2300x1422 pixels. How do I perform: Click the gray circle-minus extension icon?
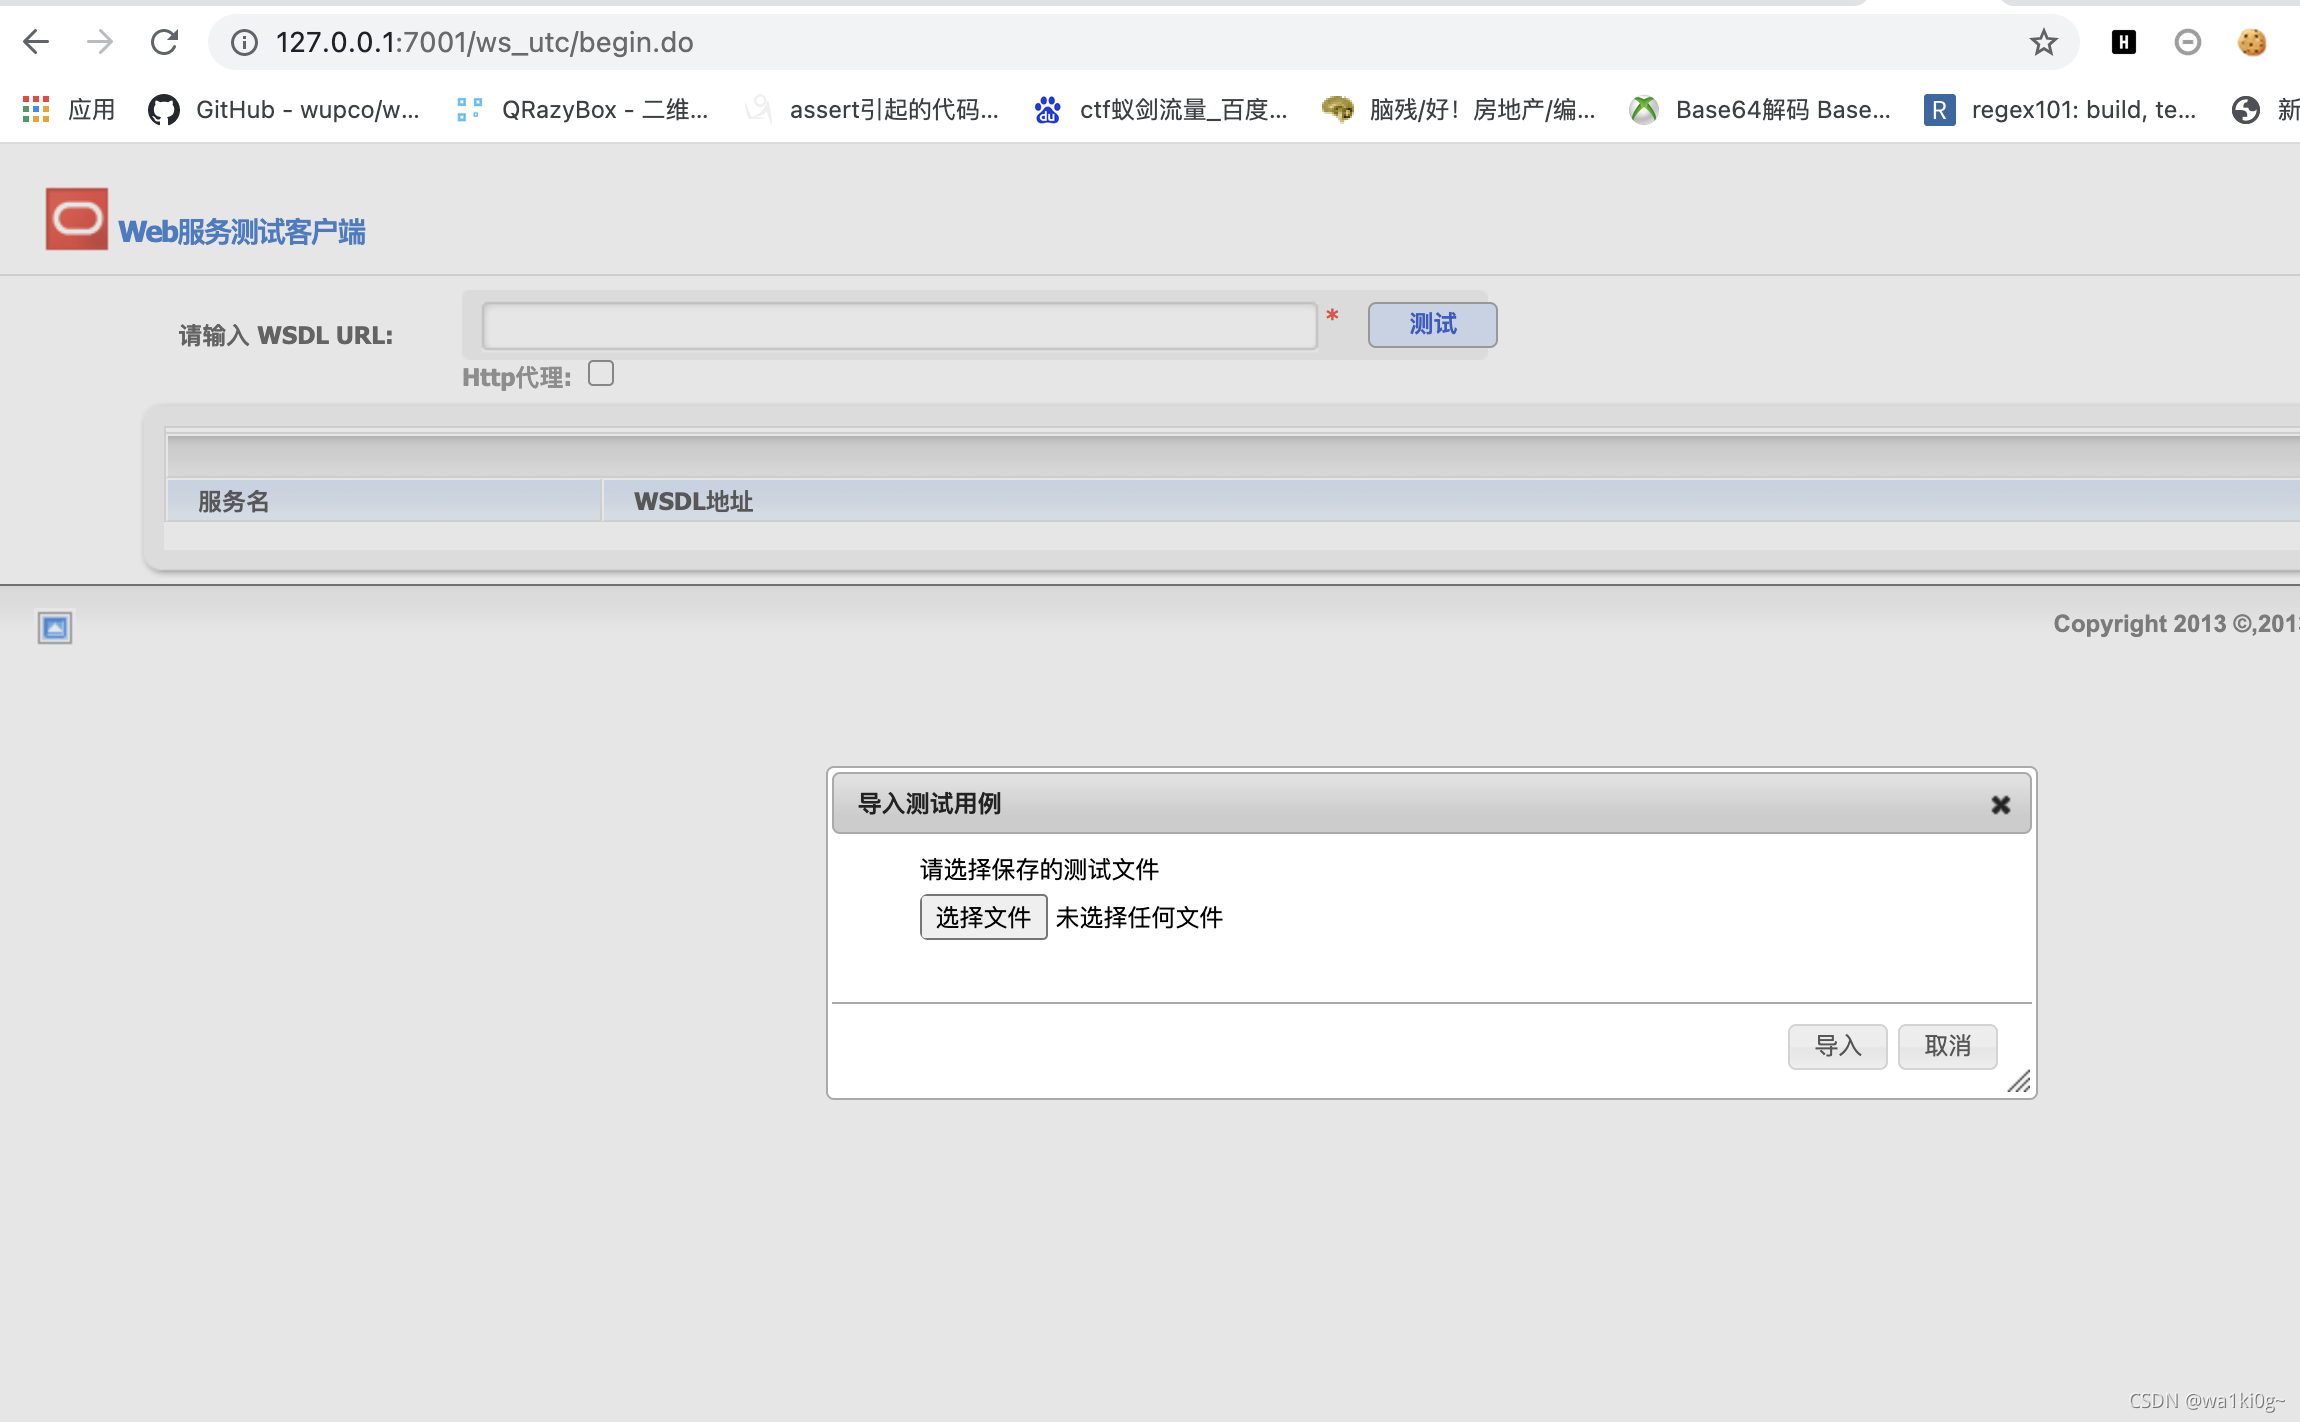click(x=2188, y=42)
